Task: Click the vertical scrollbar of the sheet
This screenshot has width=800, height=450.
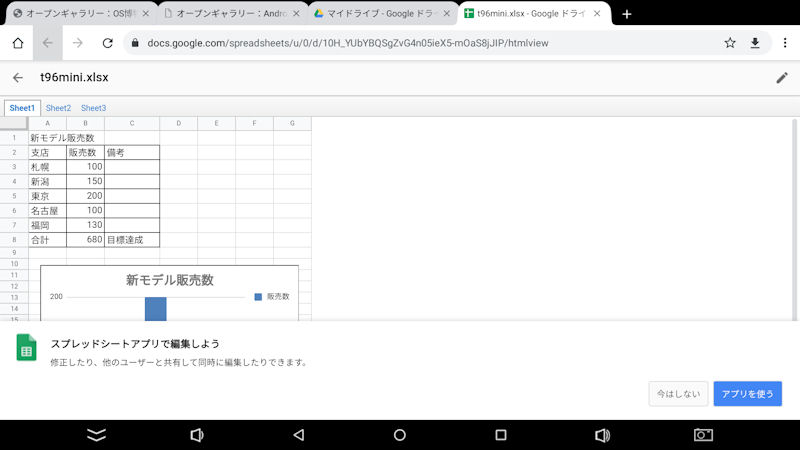Action: [x=794, y=219]
